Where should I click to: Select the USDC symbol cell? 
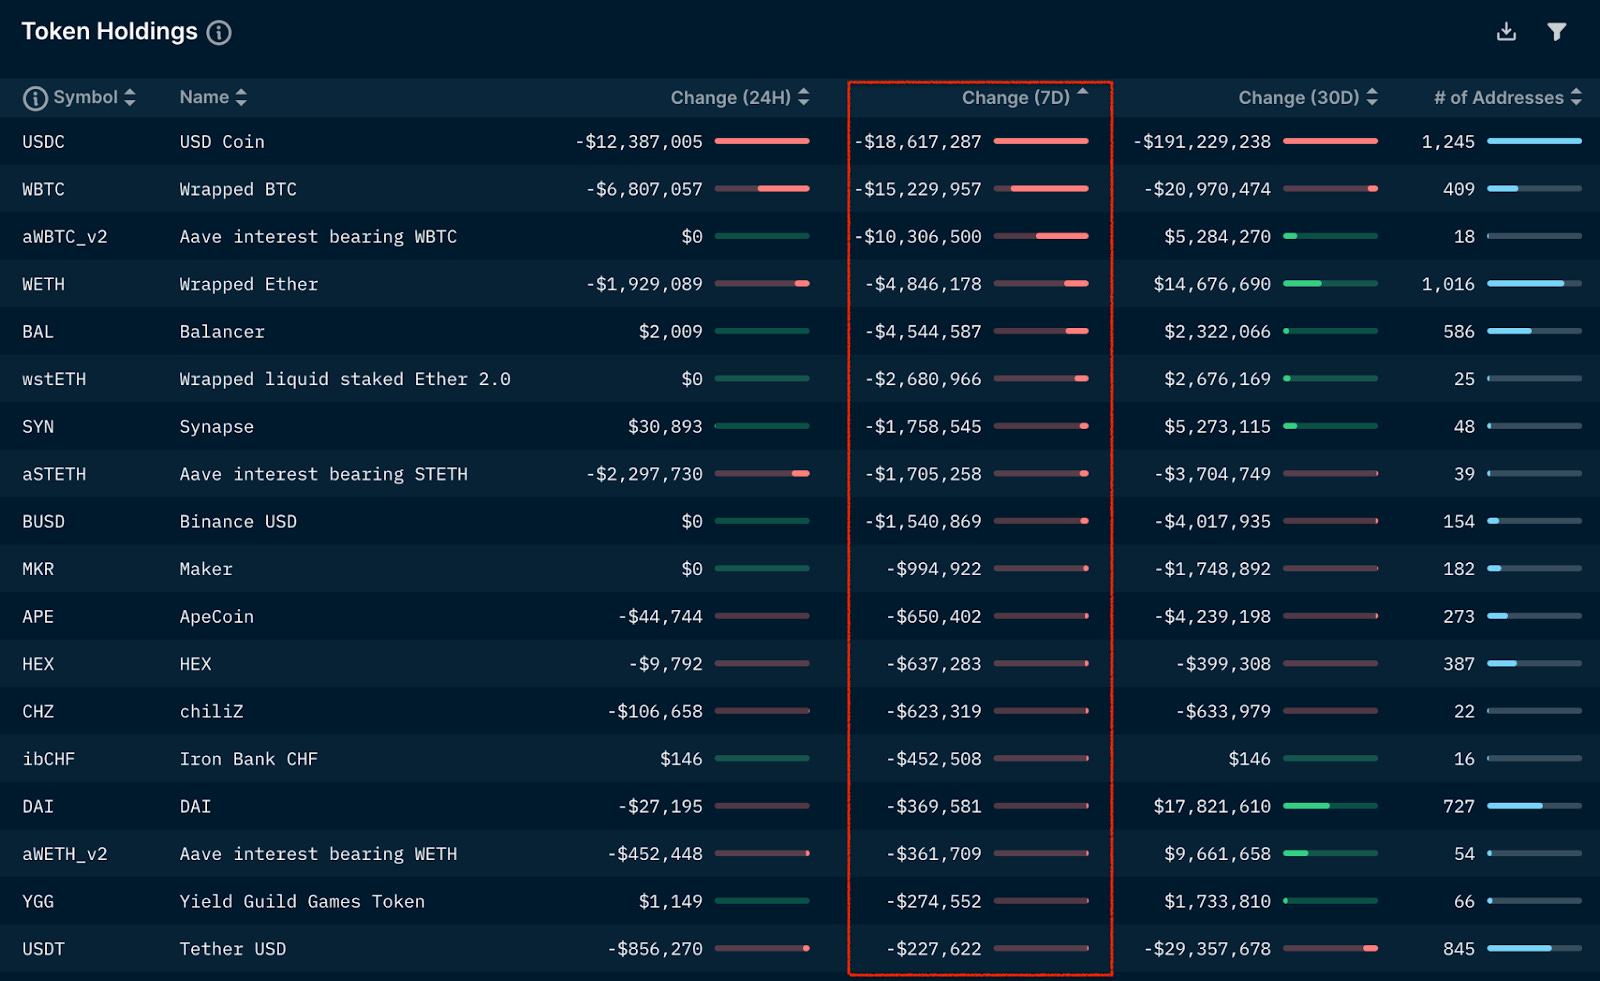(44, 142)
